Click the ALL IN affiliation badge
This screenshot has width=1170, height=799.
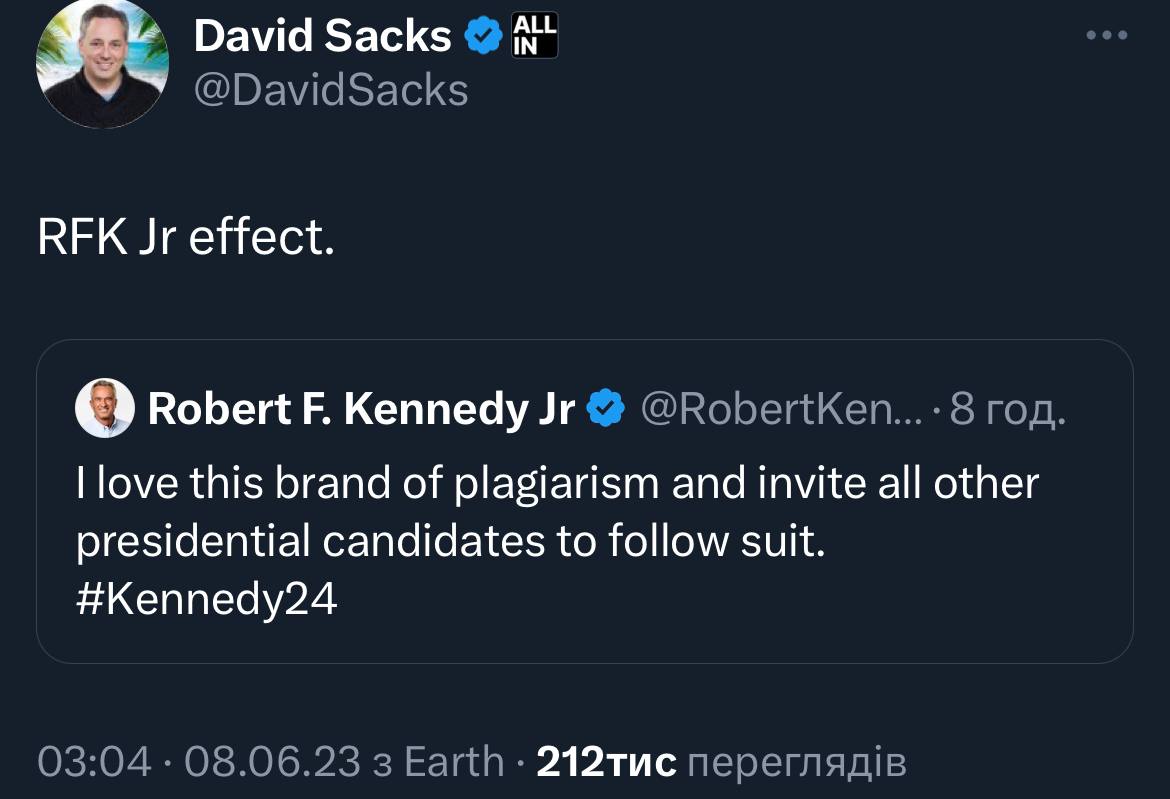coord(534,37)
